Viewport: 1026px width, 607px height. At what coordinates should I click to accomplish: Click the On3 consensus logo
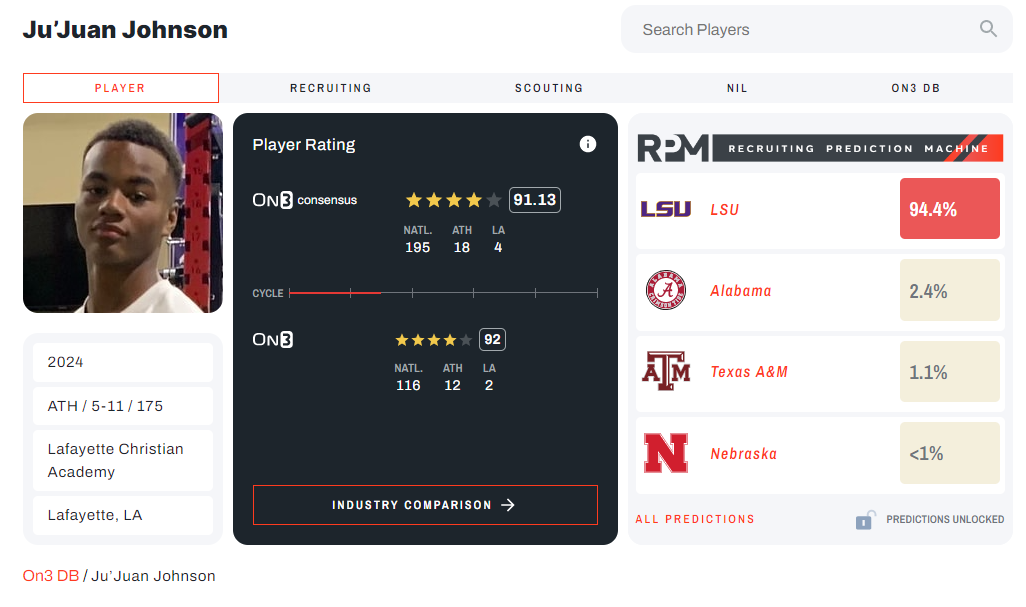[x=304, y=200]
